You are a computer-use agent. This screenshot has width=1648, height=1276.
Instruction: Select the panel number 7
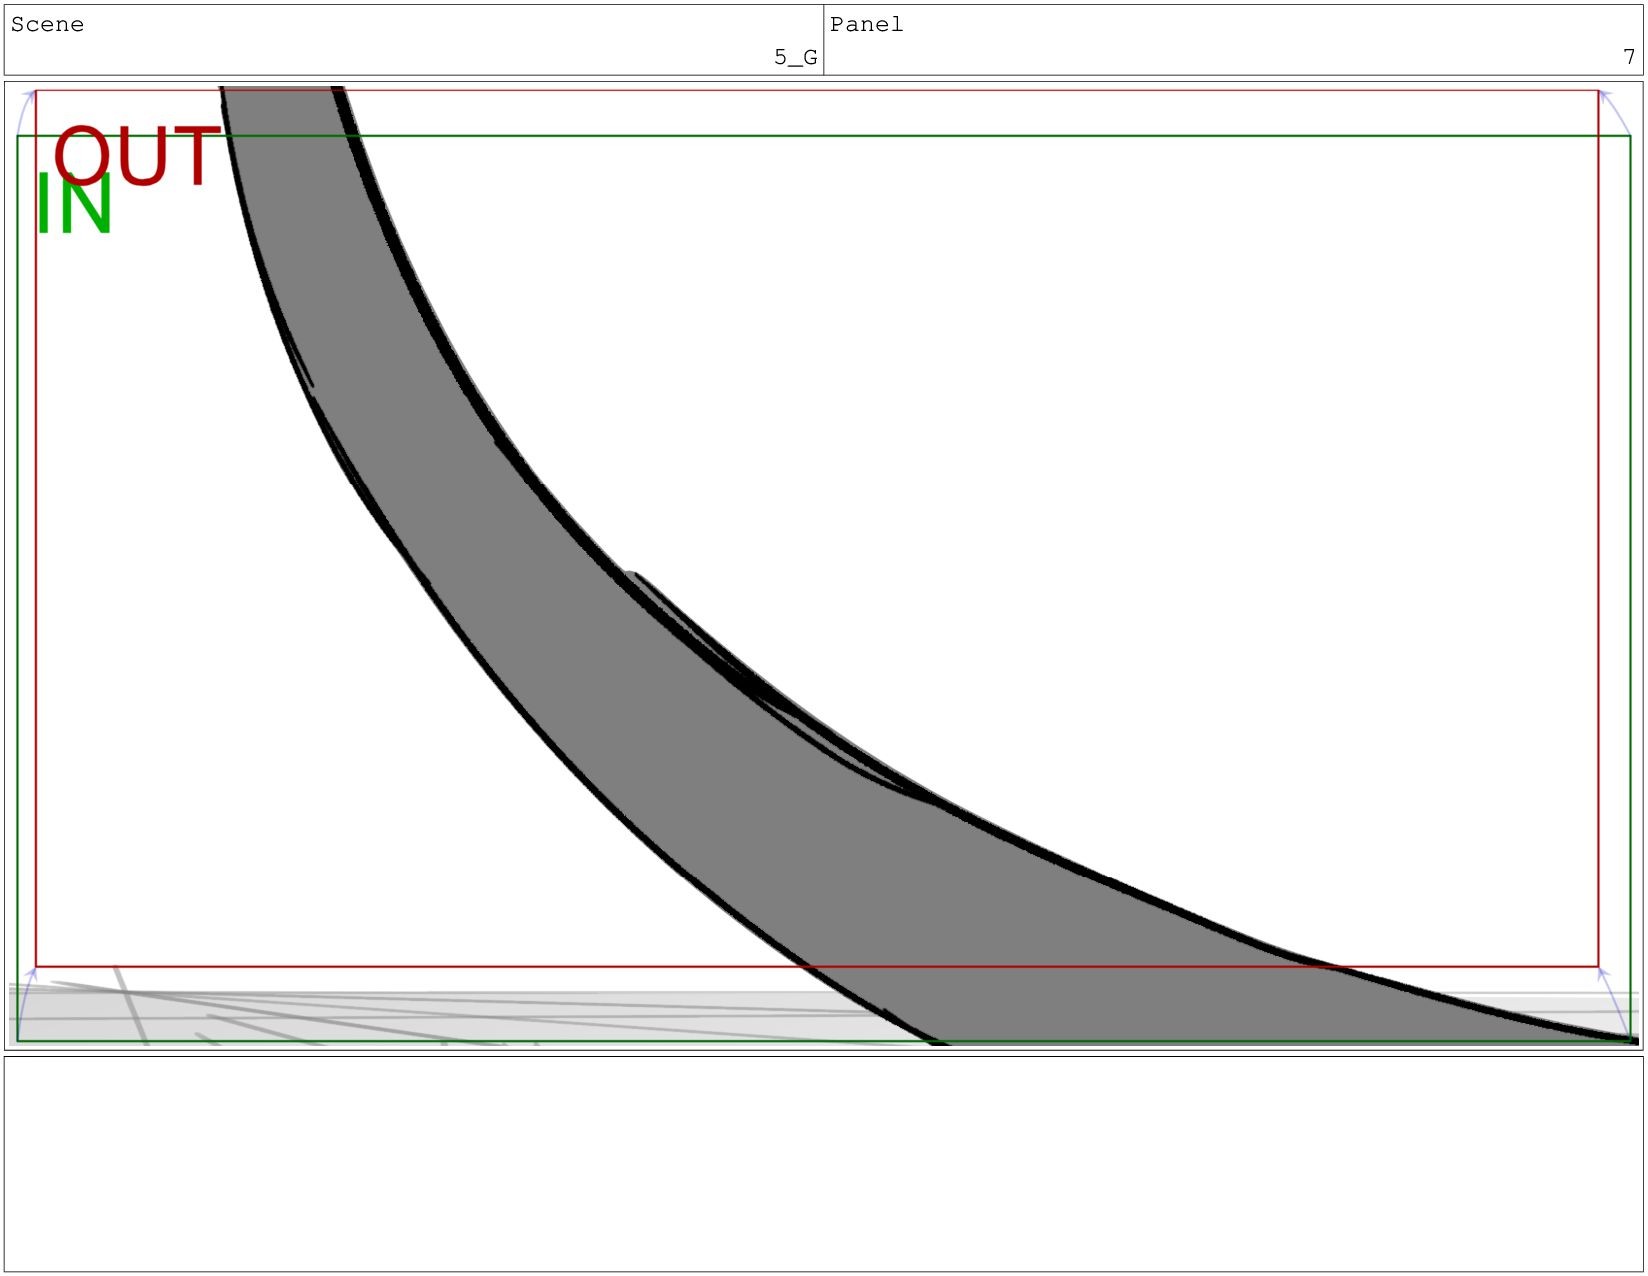tap(1629, 57)
